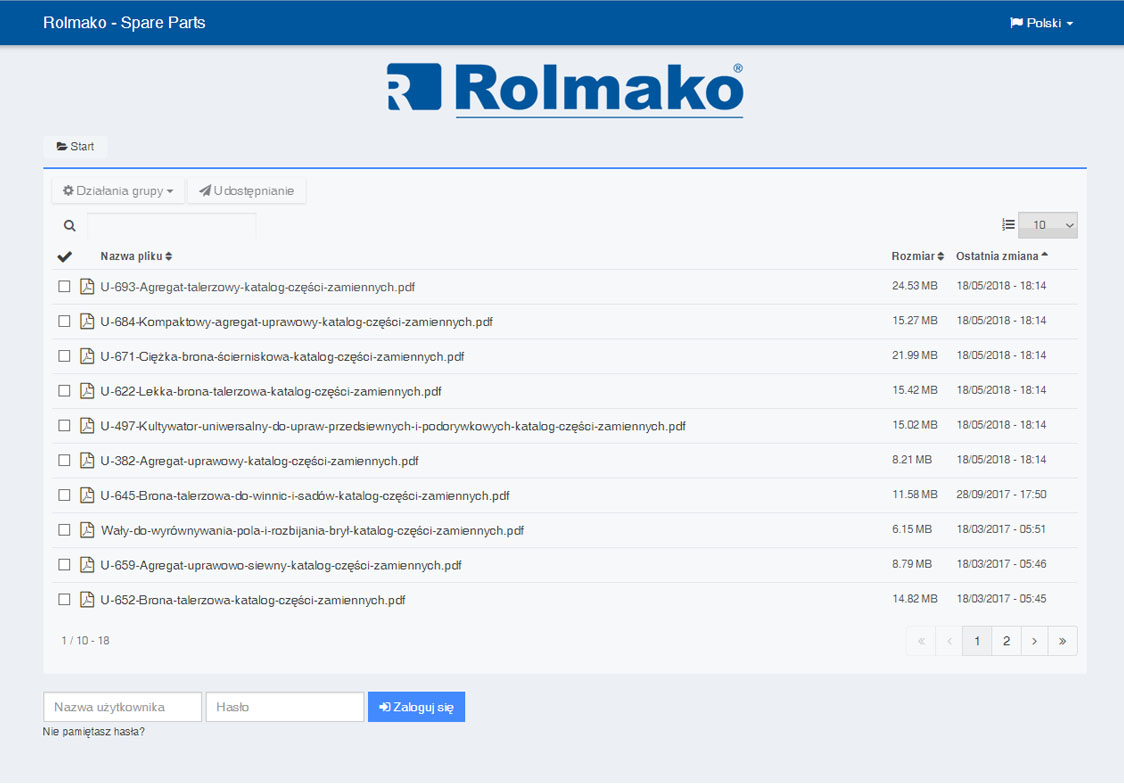This screenshot has height=784, width=1124.
Task: Sort by Ostatnia zmiana column
Action: coord(1001,256)
